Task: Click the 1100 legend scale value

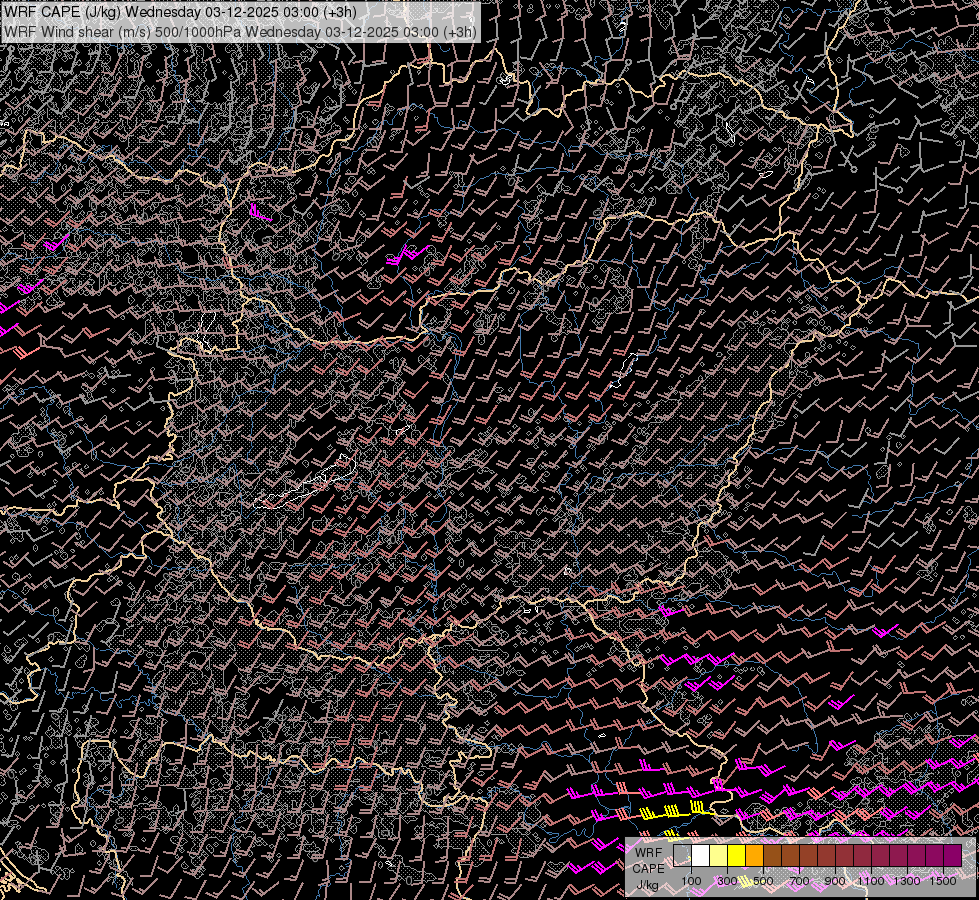Action: [x=871, y=882]
